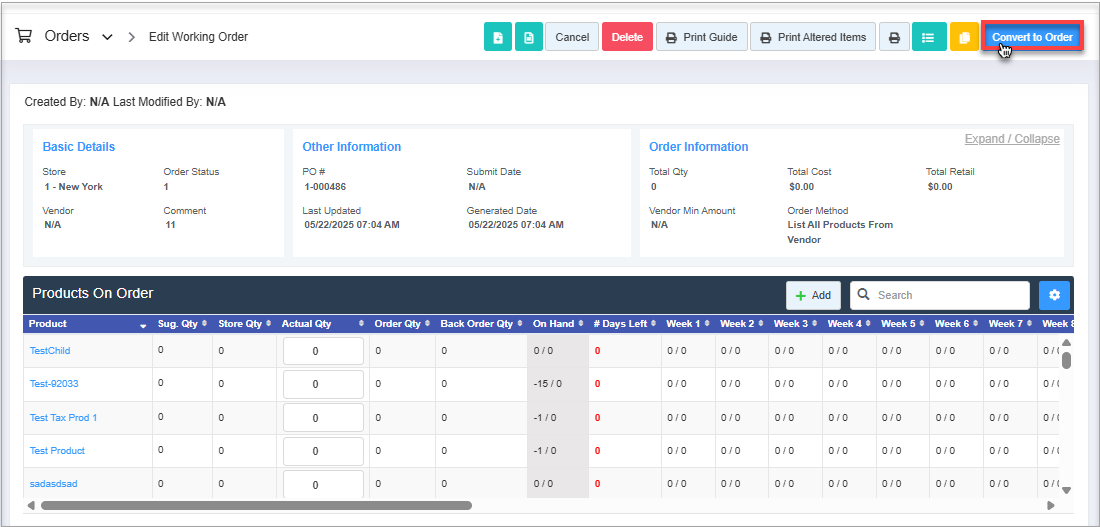Click the PO number 1-000486

(325, 187)
